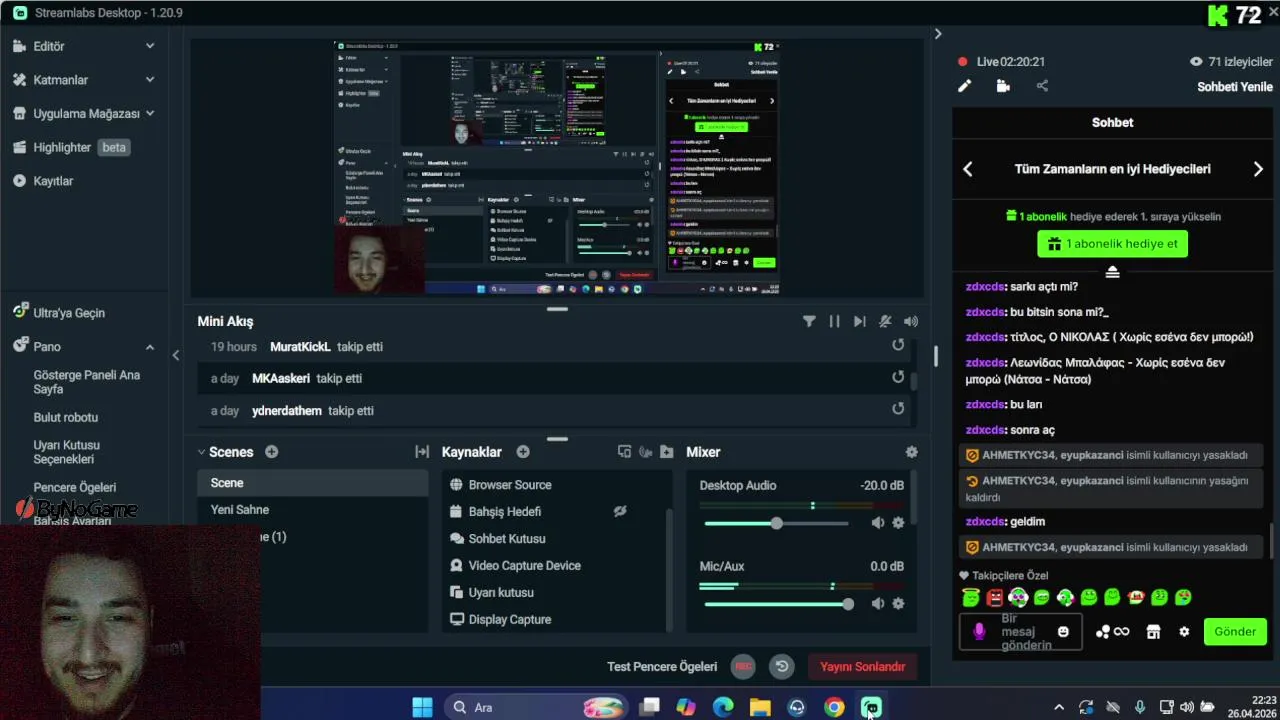Open chat settings gear icon

(x=1185, y=632)
